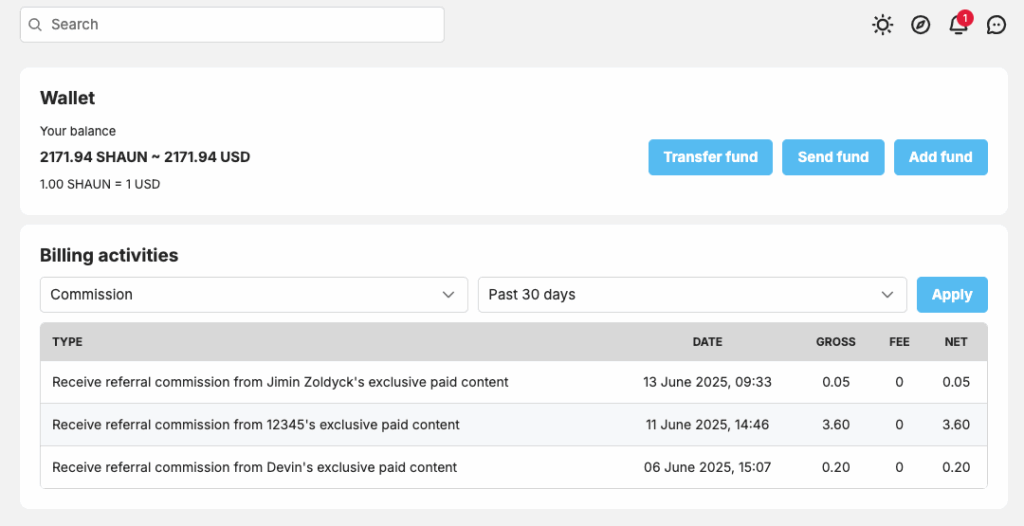
Task: Click the GROSS column header
Action: (x=835, y=342)
